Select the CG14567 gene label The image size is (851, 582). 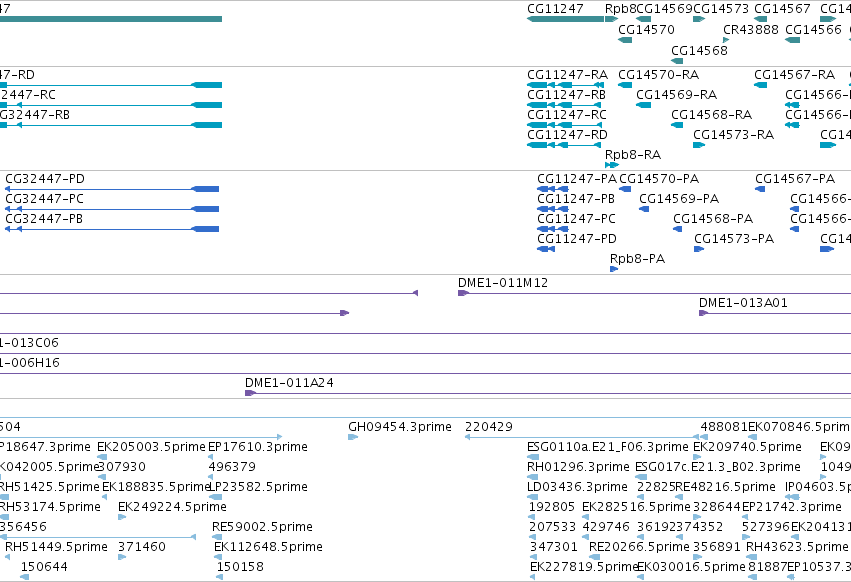click(x=782, y=9)
